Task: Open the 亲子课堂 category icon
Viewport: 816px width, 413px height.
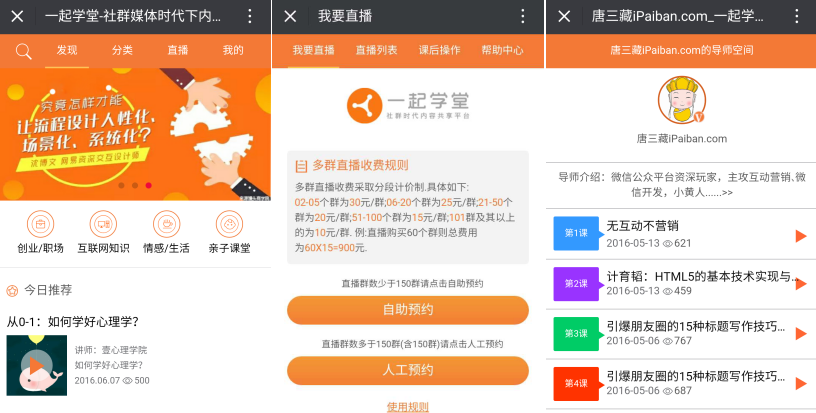Action: tap(230, 224)
